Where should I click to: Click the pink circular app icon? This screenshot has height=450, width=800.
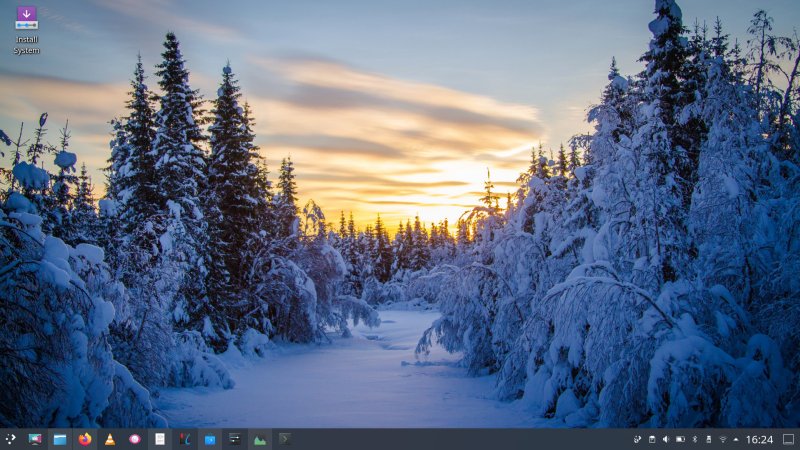135,439
